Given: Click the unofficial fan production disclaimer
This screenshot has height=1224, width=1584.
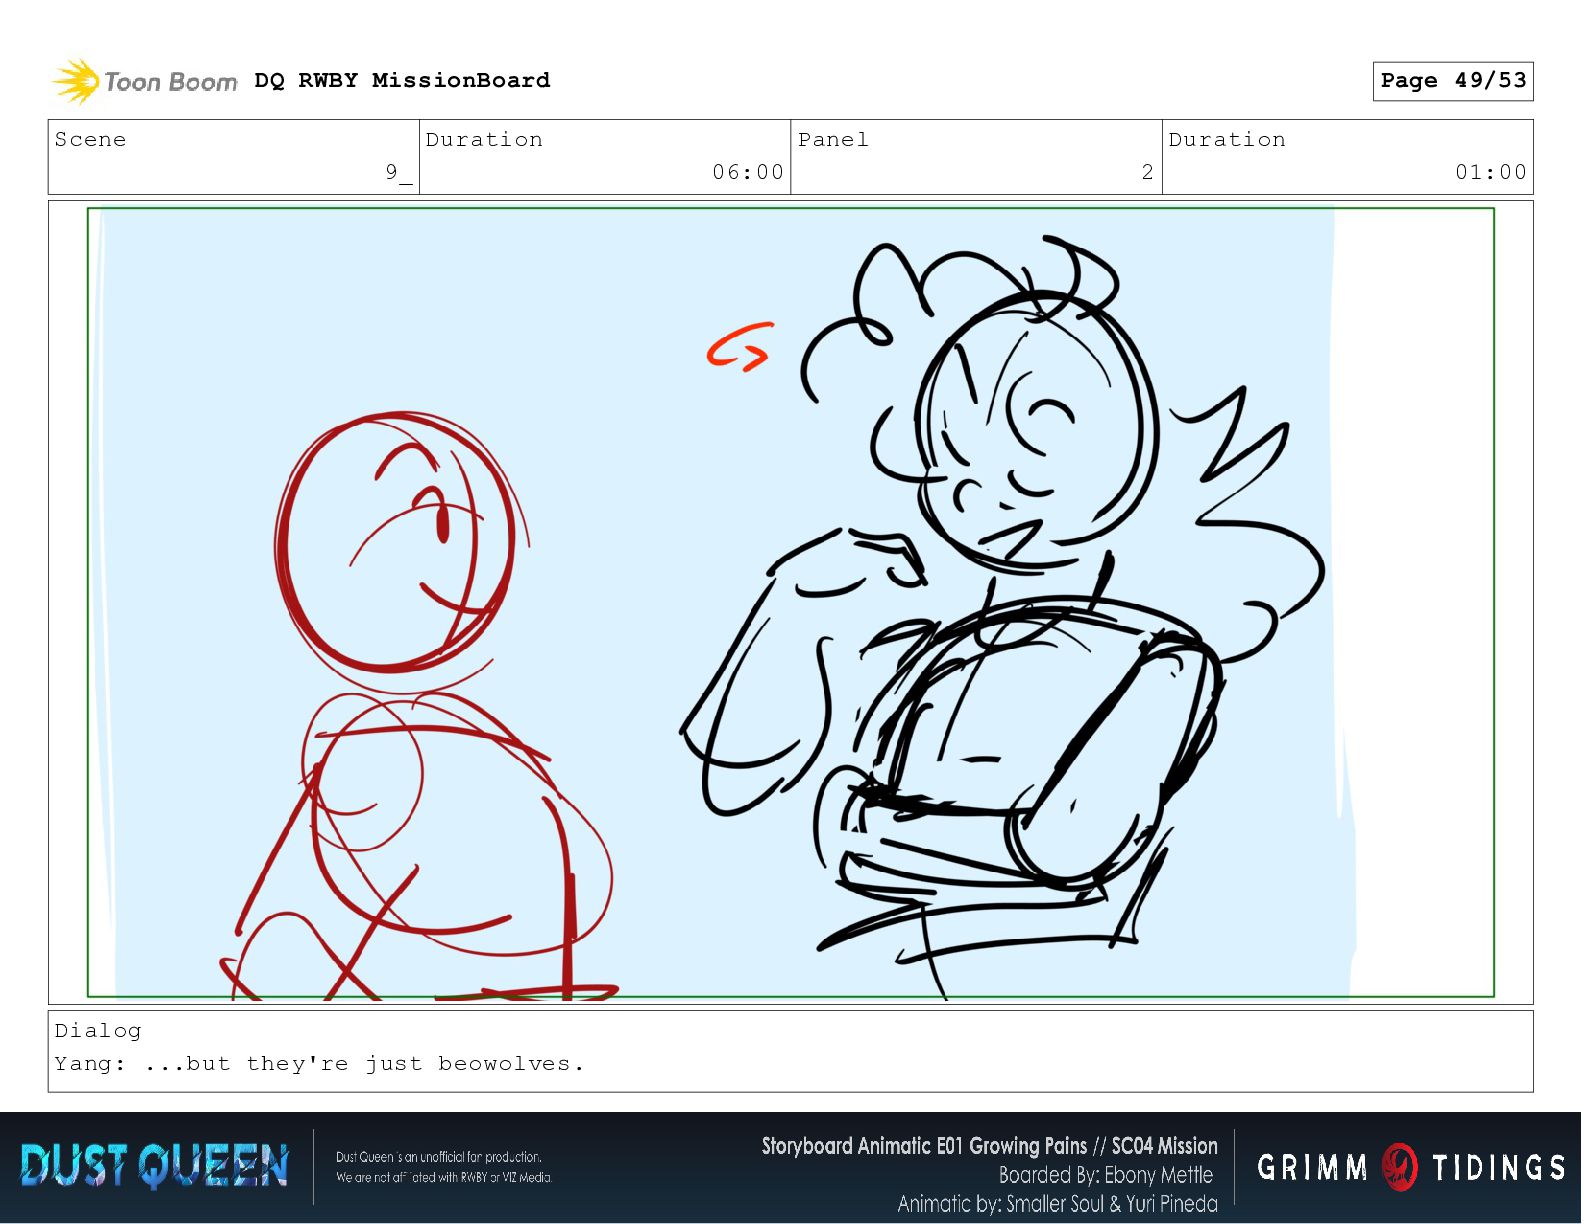Looking at the screenshot, I should click(x=444, y=1167).
